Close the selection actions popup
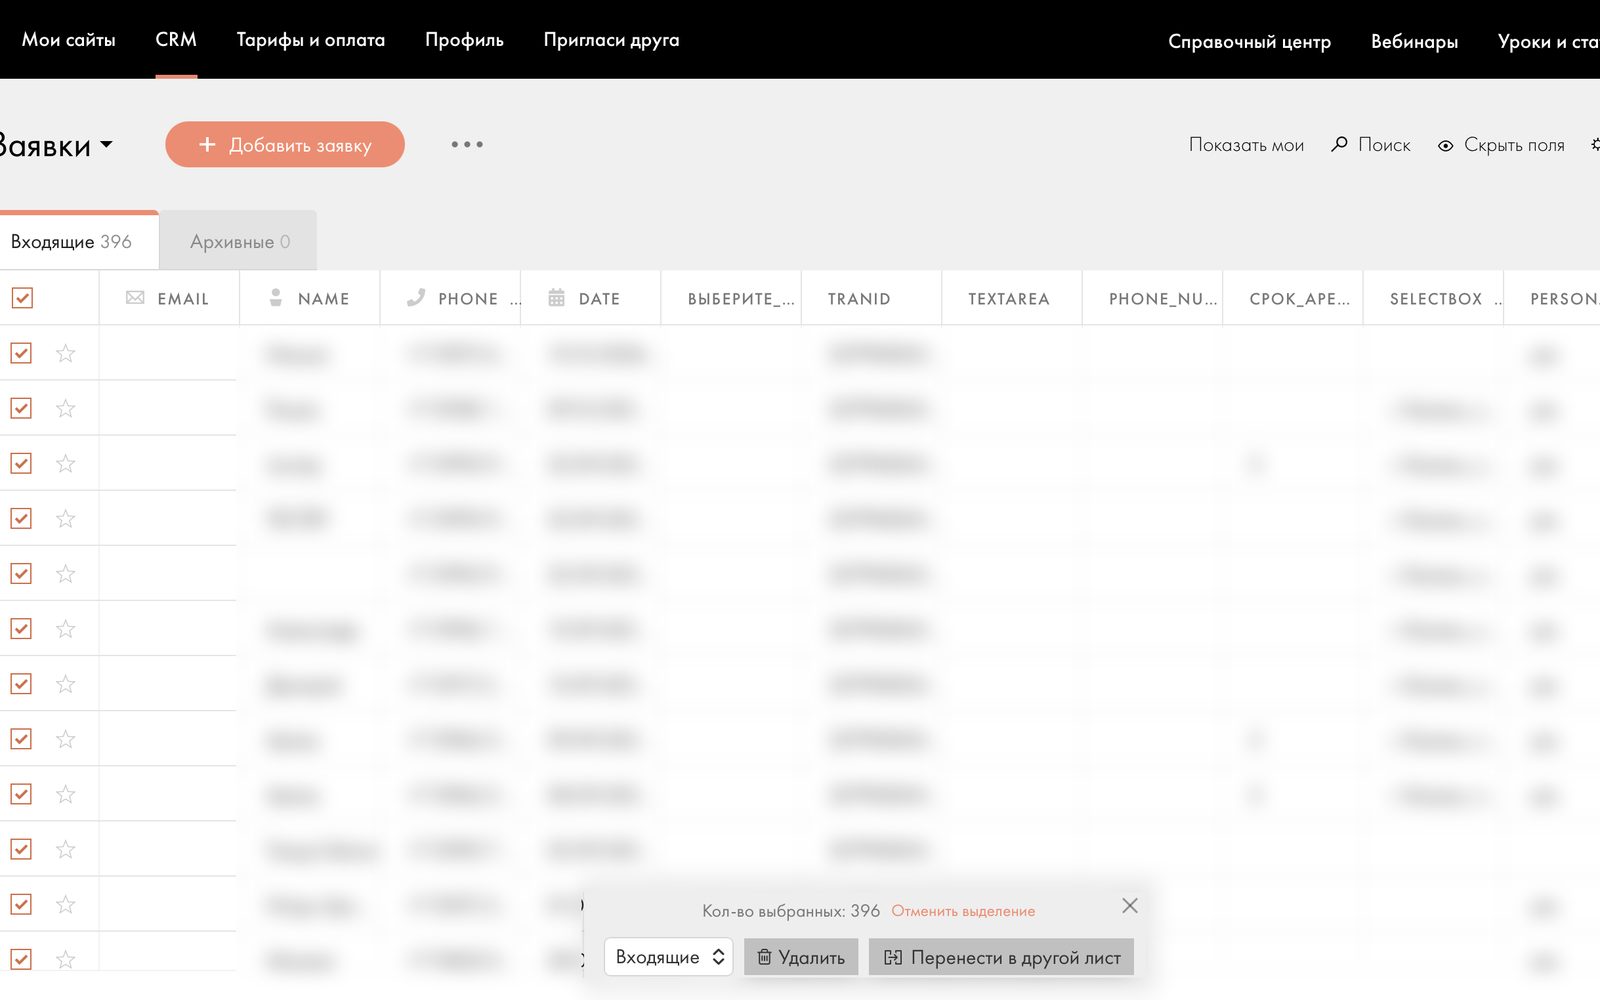 pos(1130,906)
